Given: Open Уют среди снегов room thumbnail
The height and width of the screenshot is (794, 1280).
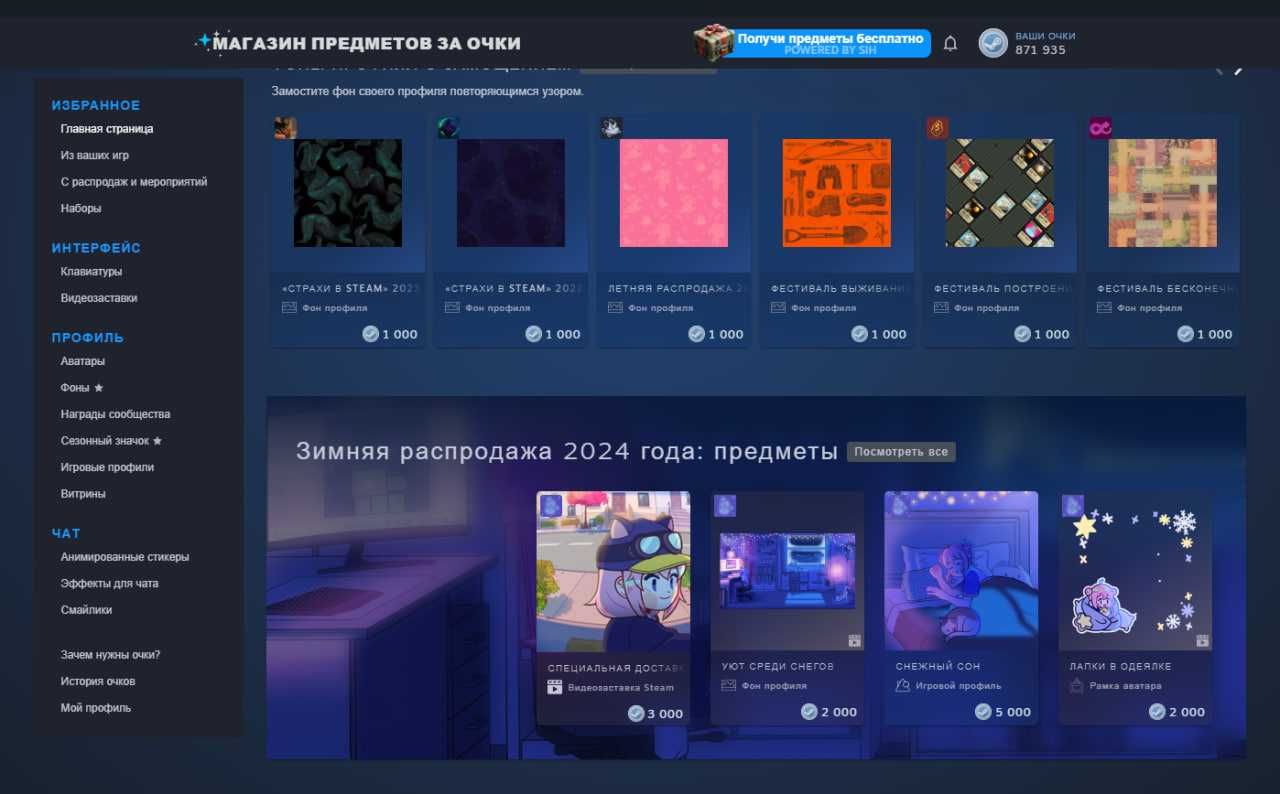Looking at the screenshot, I should point(787,570).
